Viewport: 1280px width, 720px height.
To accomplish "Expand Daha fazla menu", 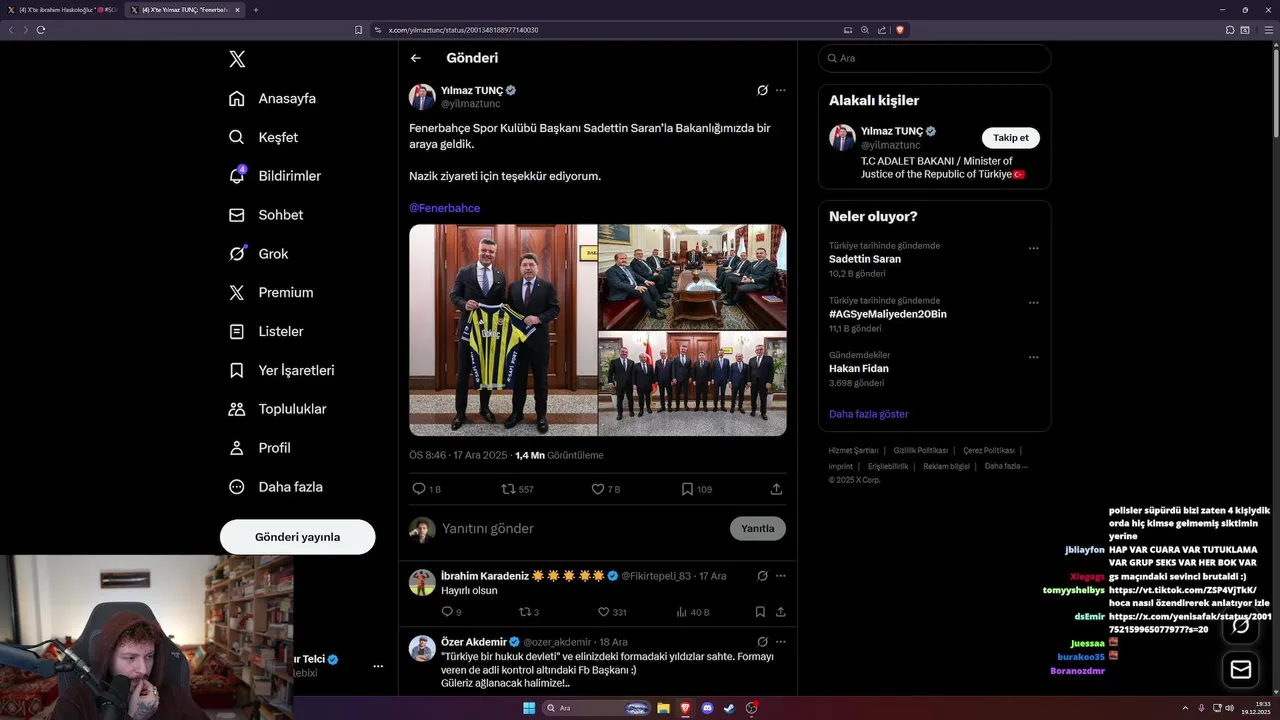I will [276, 487].
